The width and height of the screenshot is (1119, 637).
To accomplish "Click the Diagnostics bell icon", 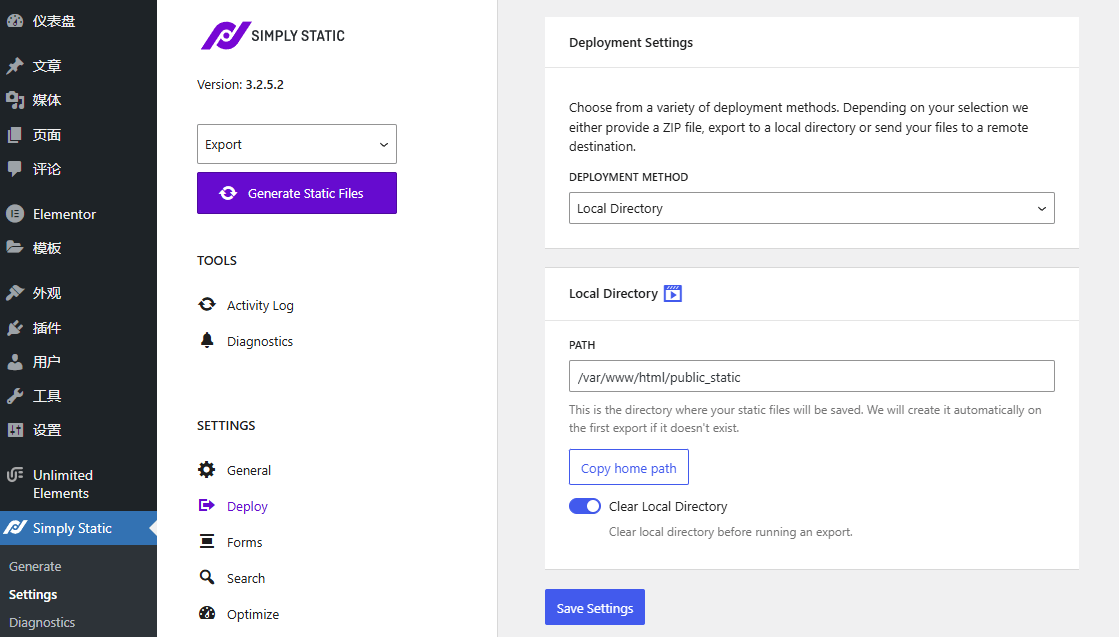I will point(207,341).
